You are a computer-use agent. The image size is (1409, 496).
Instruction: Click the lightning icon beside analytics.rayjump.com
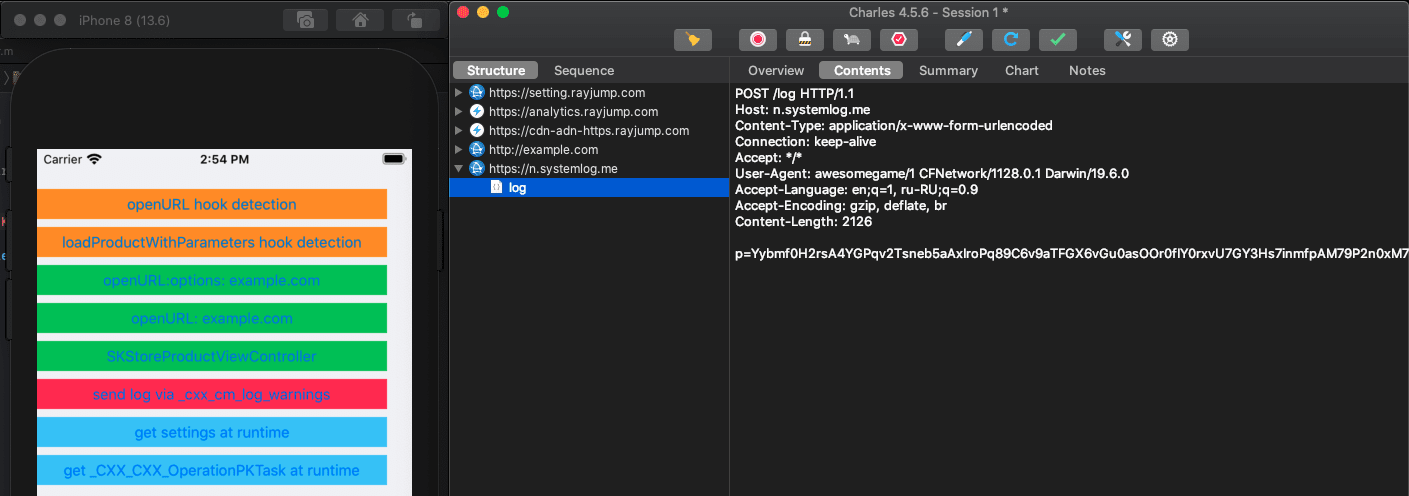pyautogui.click(x=477, y=111)
